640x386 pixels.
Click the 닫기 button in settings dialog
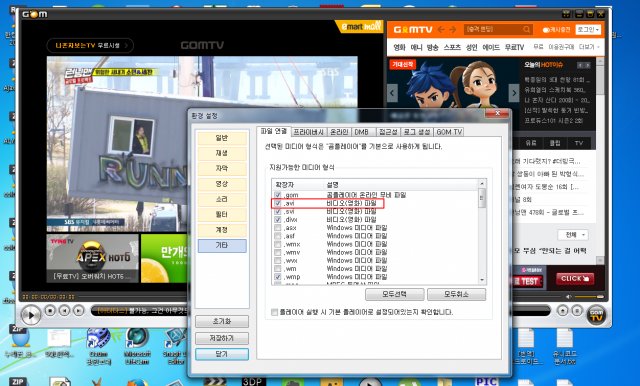222,354
